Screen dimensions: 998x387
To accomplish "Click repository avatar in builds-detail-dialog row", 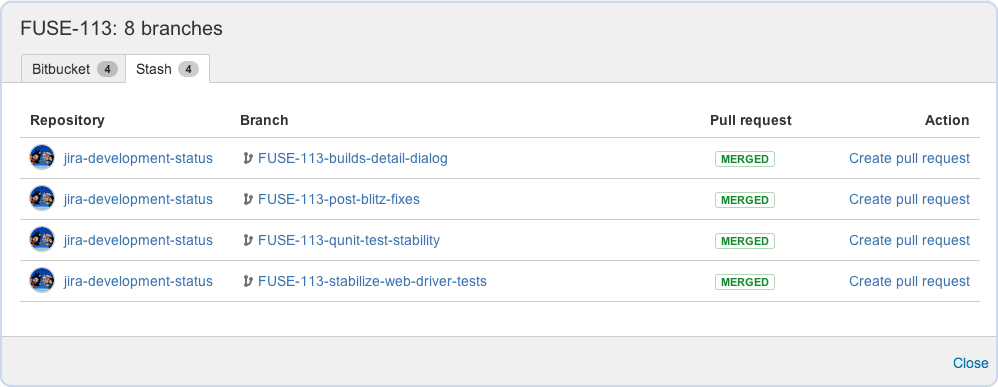I will point(42,158).
